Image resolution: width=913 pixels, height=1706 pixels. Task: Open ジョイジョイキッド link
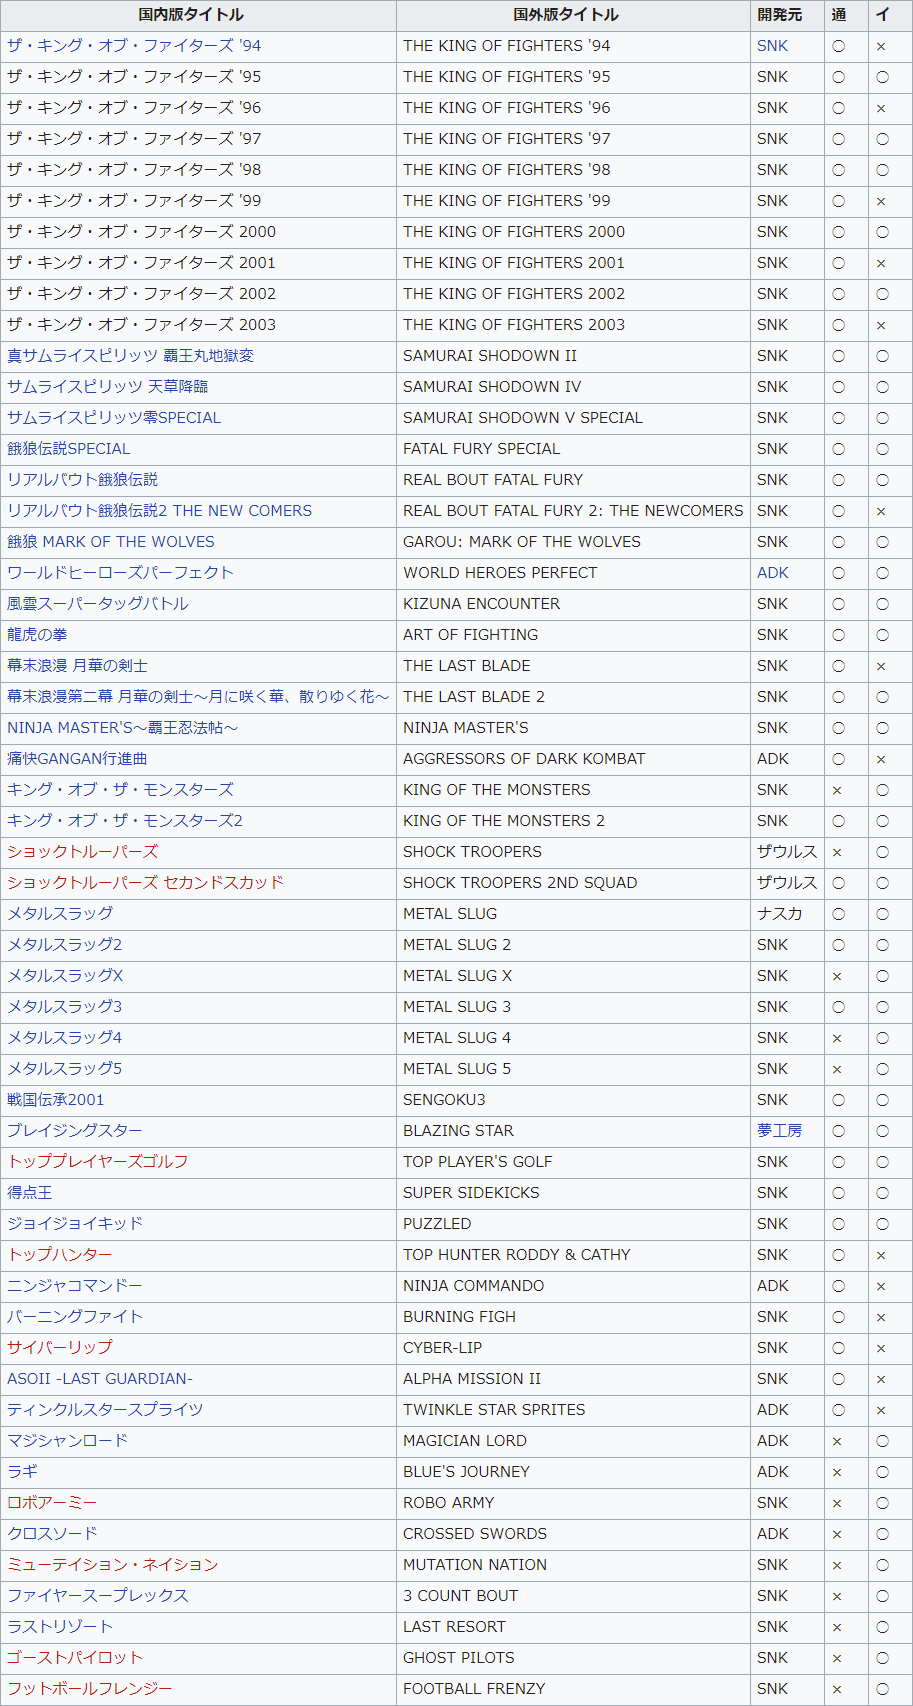pos(74,1224)
